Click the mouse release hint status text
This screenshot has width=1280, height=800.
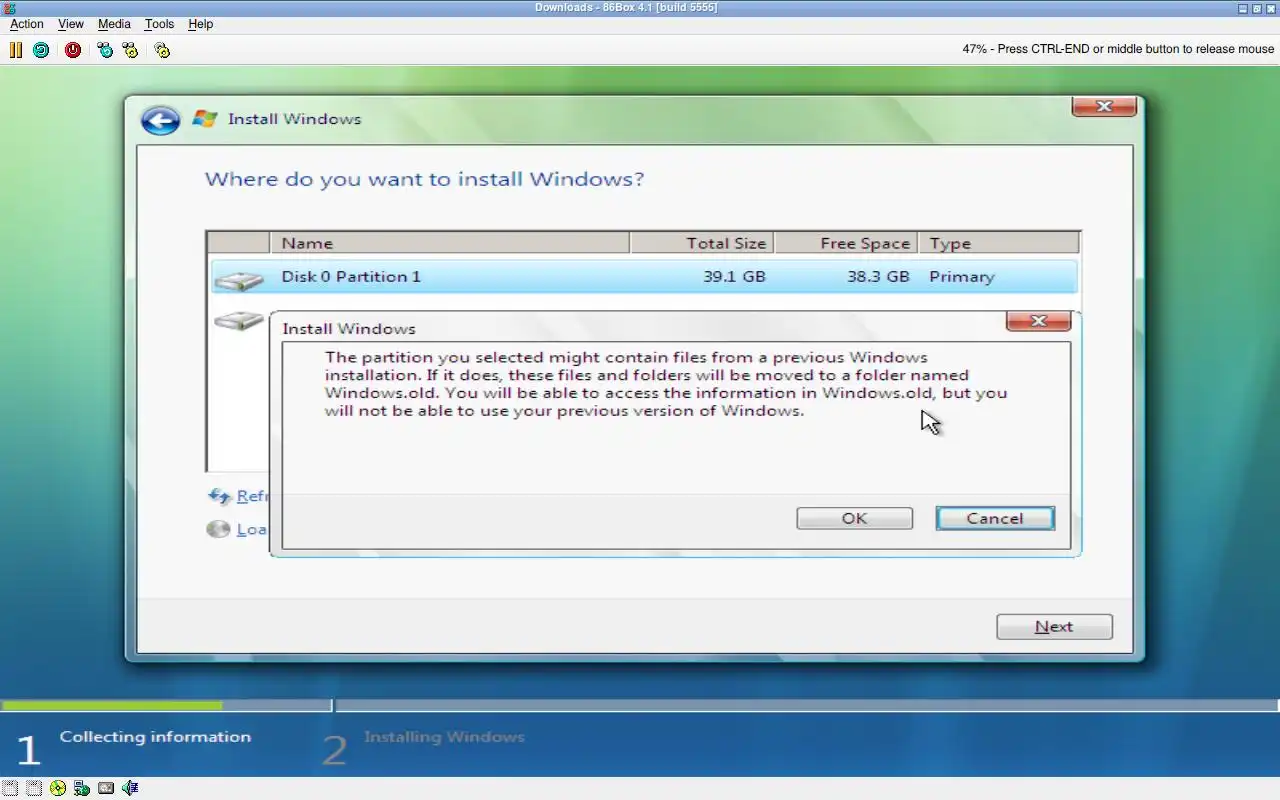[x=1118, y=49]
